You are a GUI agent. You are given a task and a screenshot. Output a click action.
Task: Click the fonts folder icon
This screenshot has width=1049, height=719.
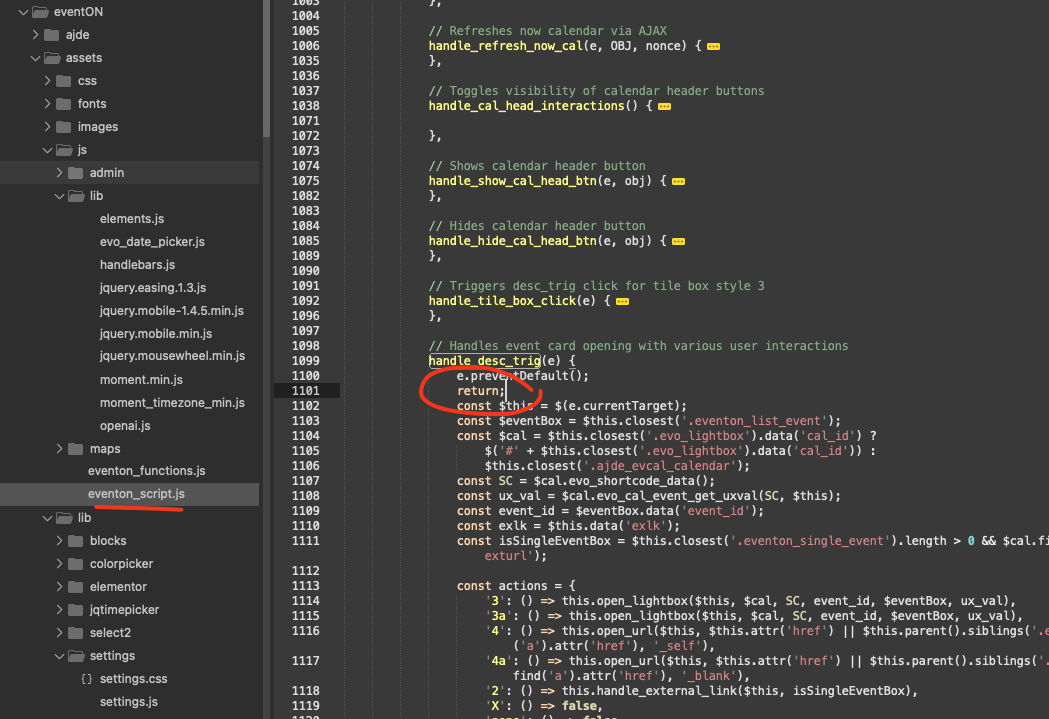pos(64,104)
